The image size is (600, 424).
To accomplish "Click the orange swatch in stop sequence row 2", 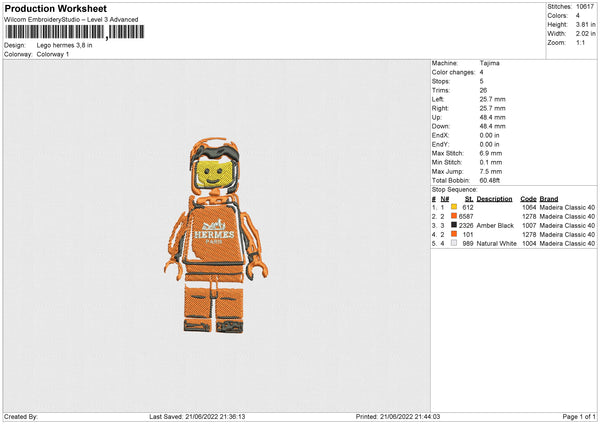I will (454, 216).
